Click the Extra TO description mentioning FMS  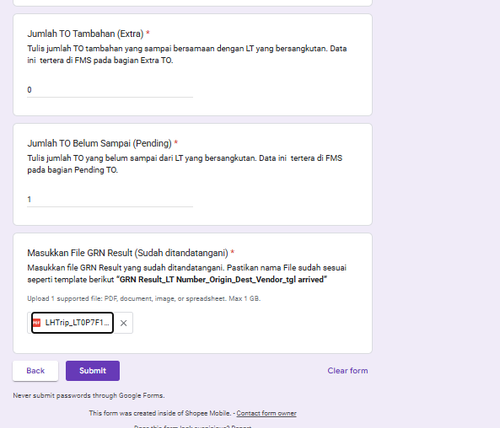click(187, 54)
